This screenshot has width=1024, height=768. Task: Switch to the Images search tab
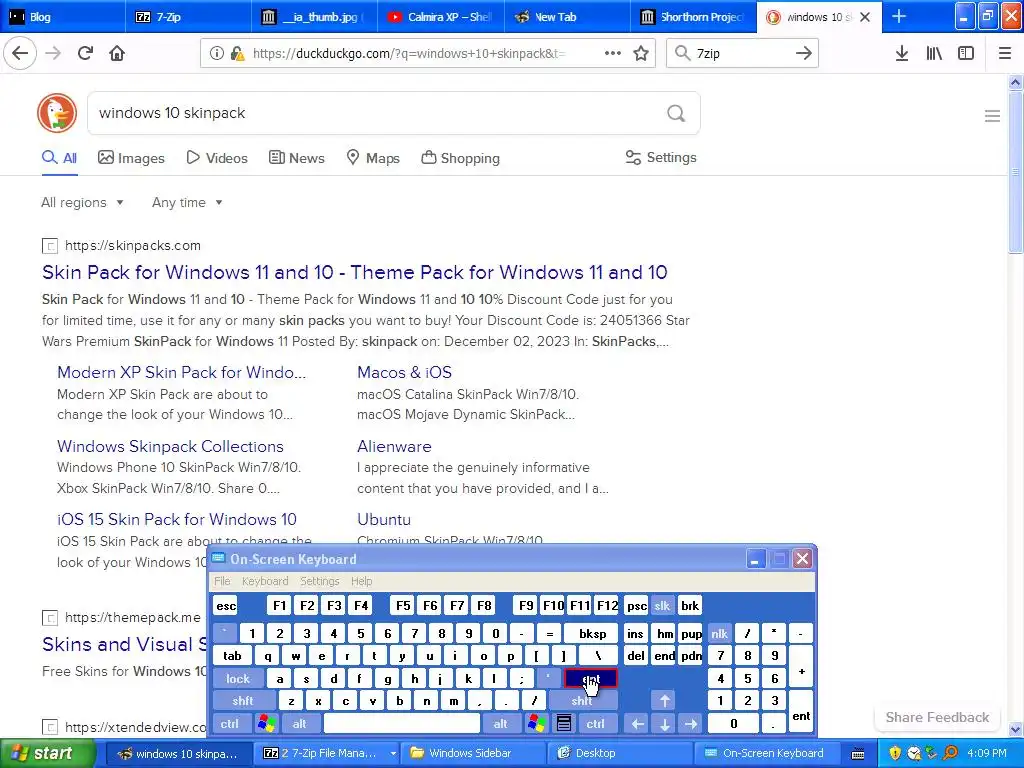pyautogui.click(x=131, y=158)
